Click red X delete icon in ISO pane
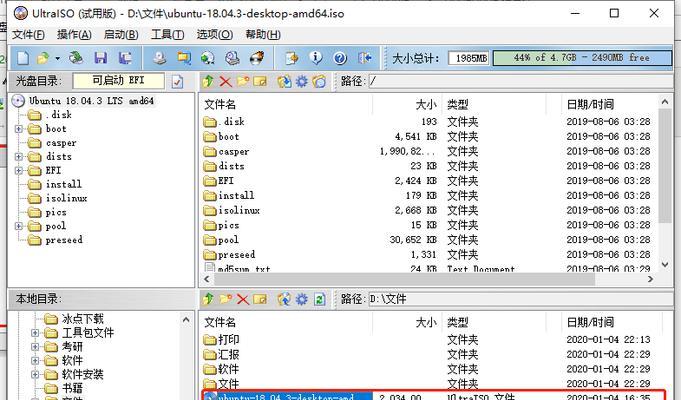The height and width of the screenshot is (400, 681). click(x=225, y=81)
